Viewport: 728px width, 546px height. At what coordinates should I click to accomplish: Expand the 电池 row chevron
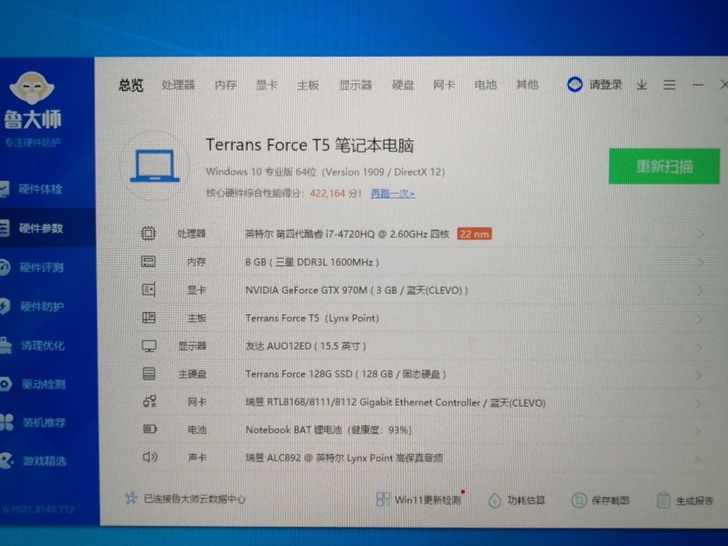point(698,432)
